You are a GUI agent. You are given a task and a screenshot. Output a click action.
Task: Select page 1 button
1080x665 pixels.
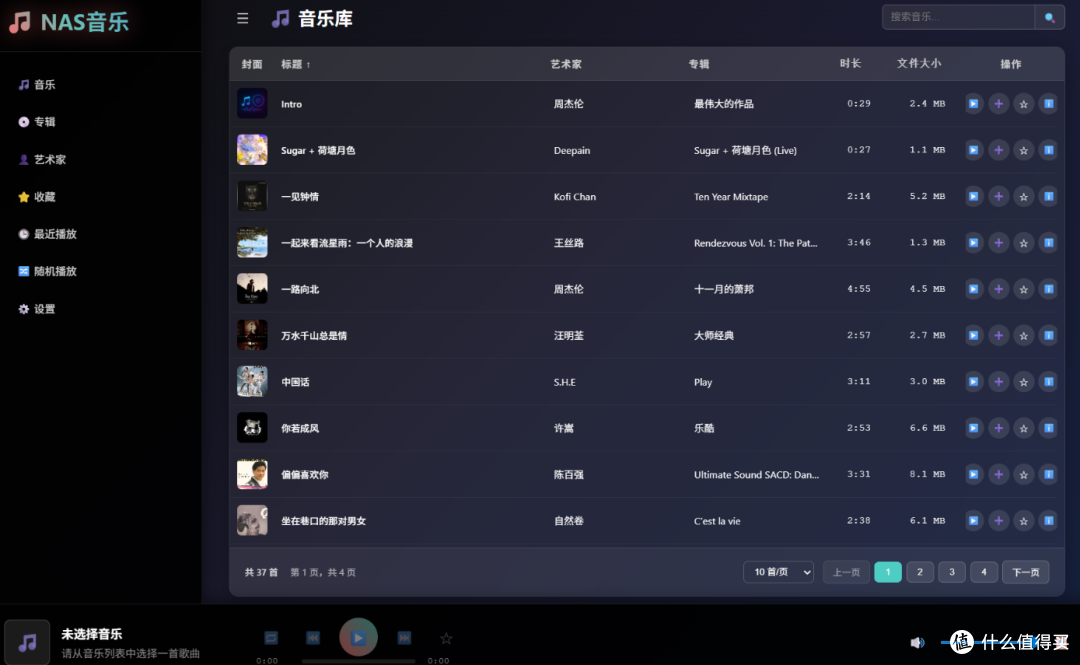(x=888, y=572)
